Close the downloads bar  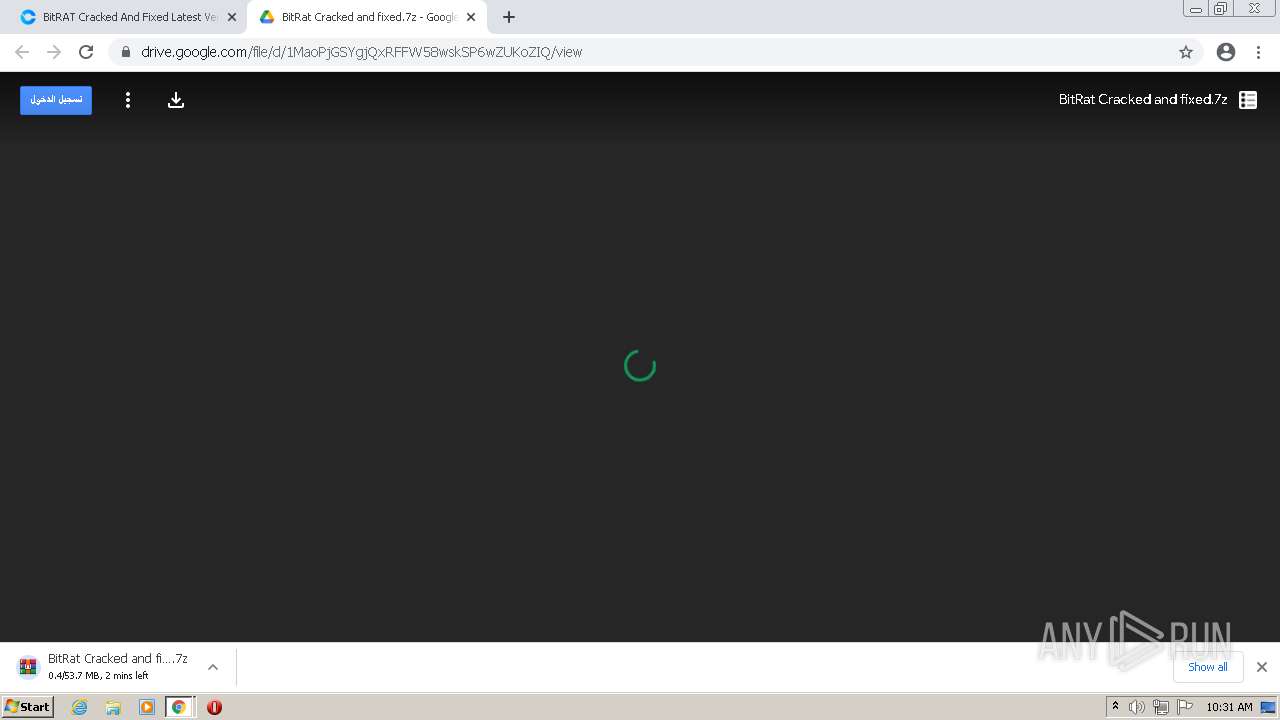coord(1262,667)
